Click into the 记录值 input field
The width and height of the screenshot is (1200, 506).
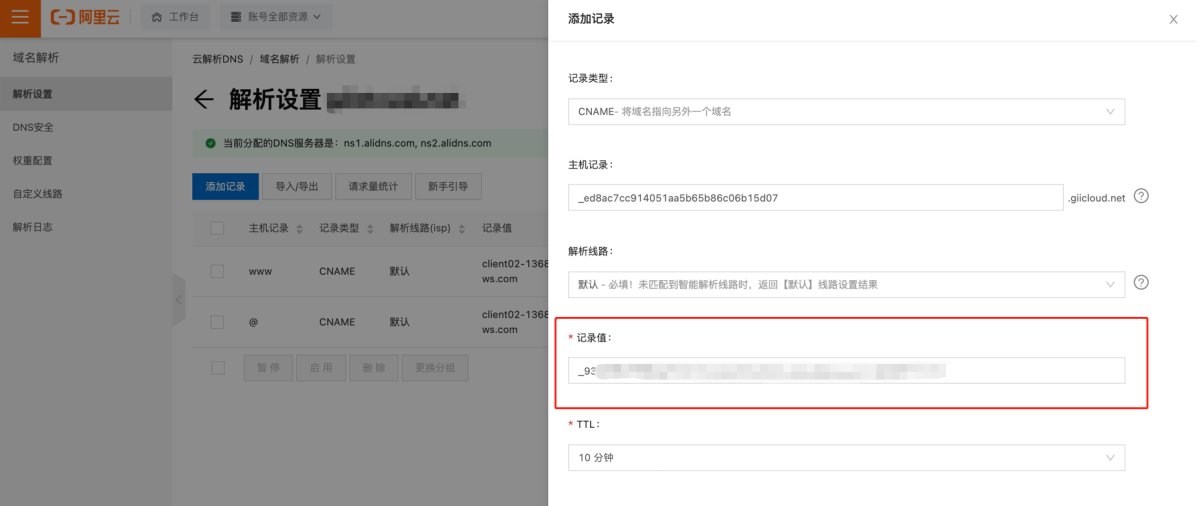[x=846, y=370]
